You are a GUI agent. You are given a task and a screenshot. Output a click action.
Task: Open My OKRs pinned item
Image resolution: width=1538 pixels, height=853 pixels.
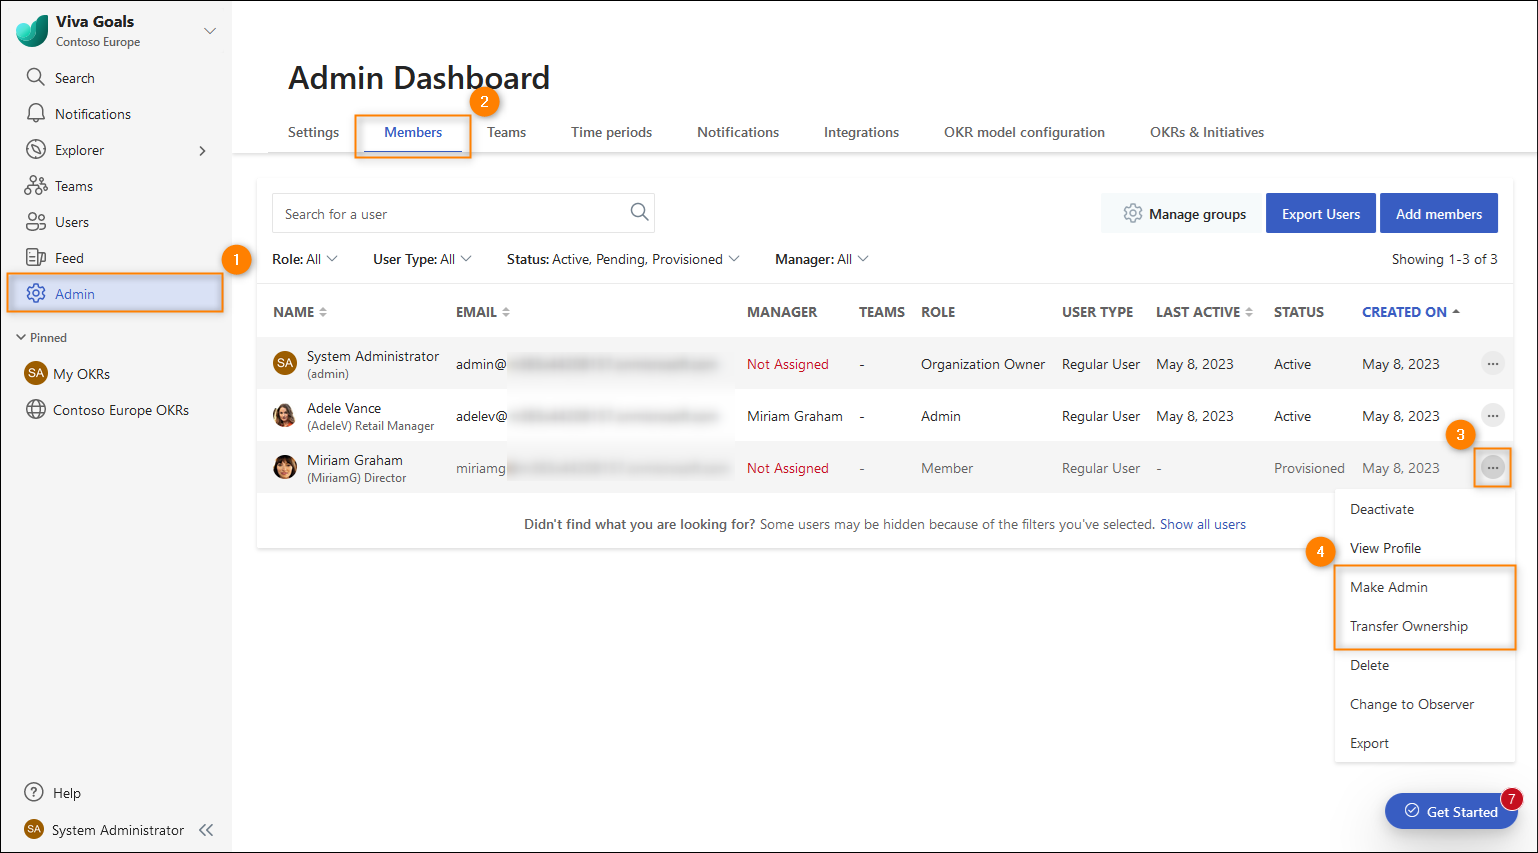click(x=67, y=373)
